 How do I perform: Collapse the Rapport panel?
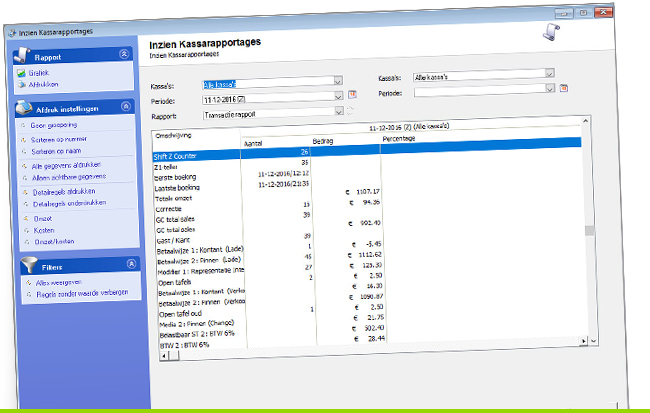pyautogui.click(x=123, y=56)
